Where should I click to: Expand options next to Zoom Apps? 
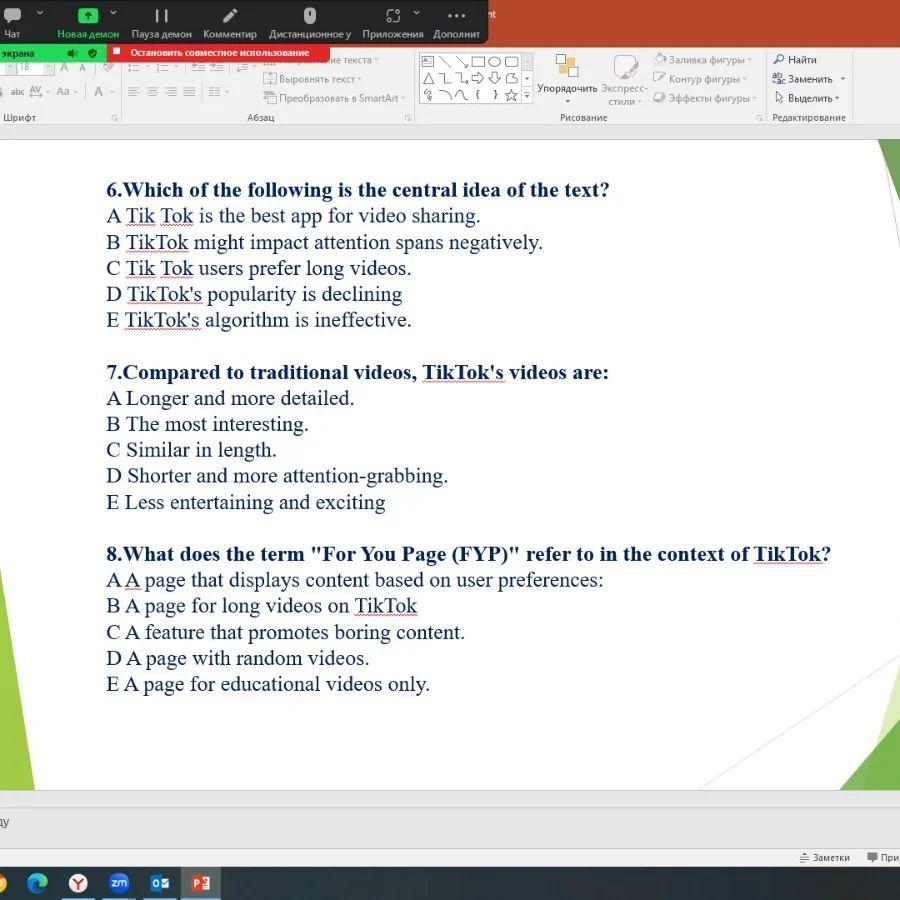coord(417,13)
